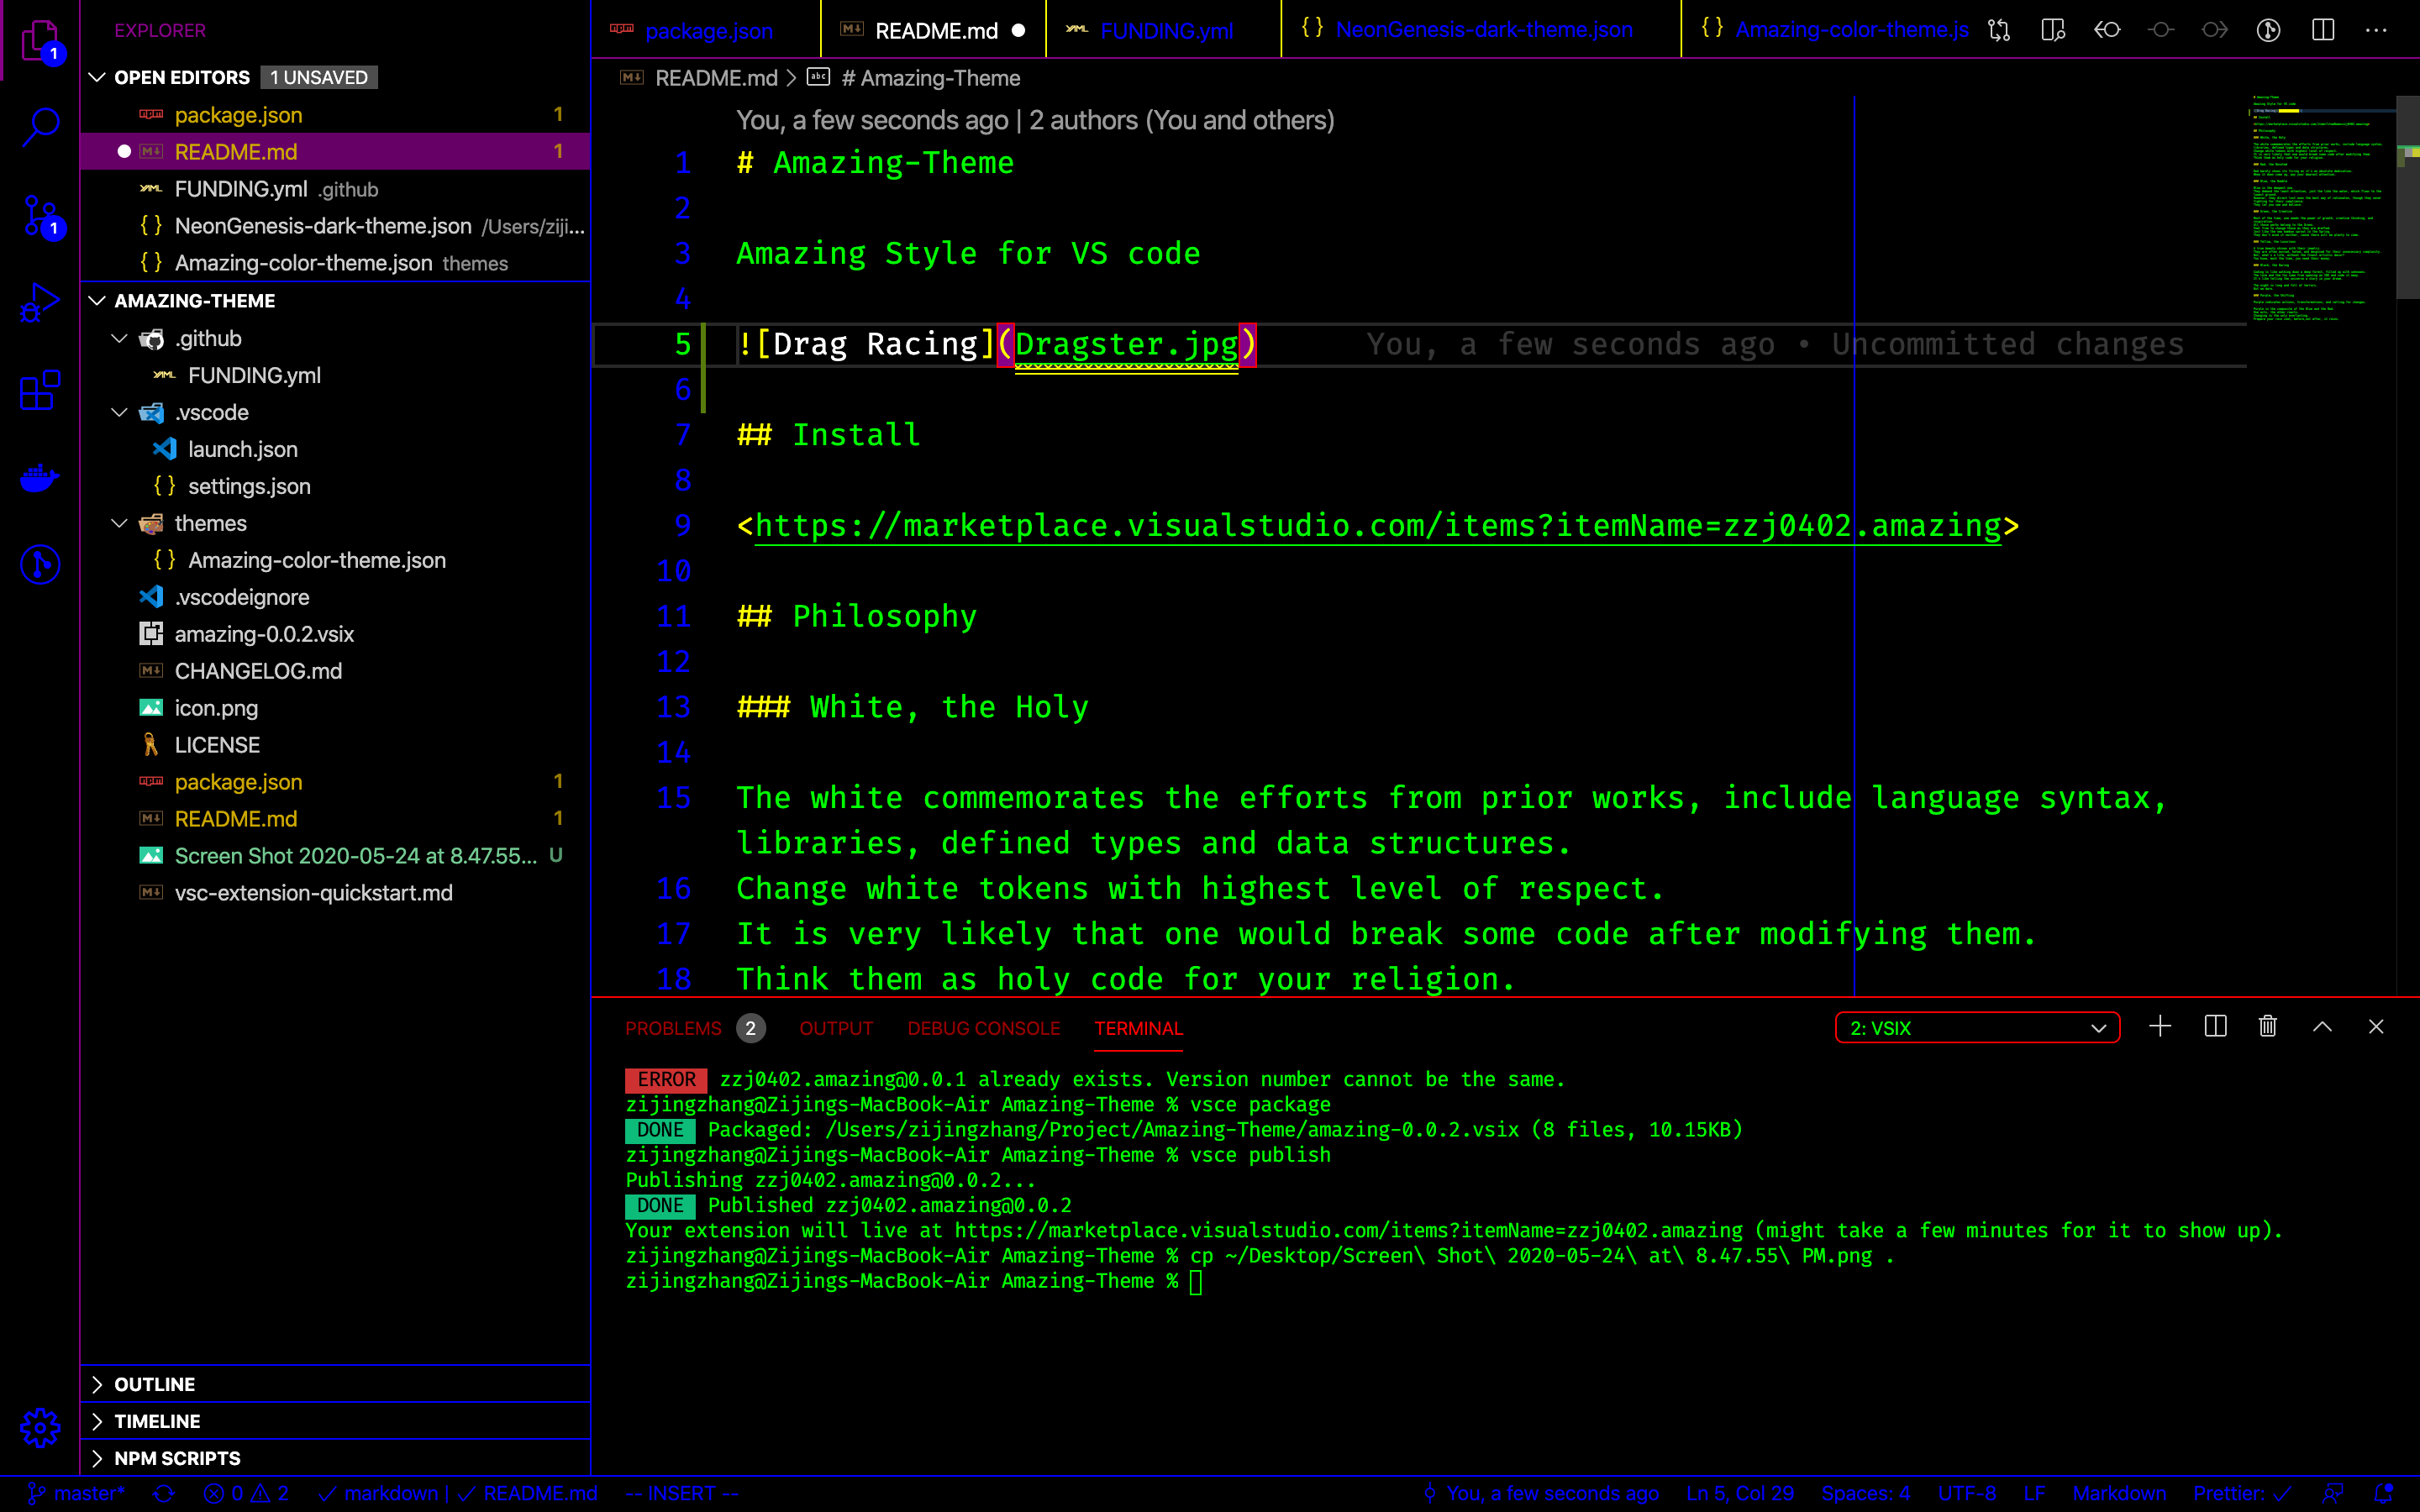Maximize the terminal panel size
This screenshot has width=2420, height=1512.
pyautogui.click(x=2323, y=1027)
